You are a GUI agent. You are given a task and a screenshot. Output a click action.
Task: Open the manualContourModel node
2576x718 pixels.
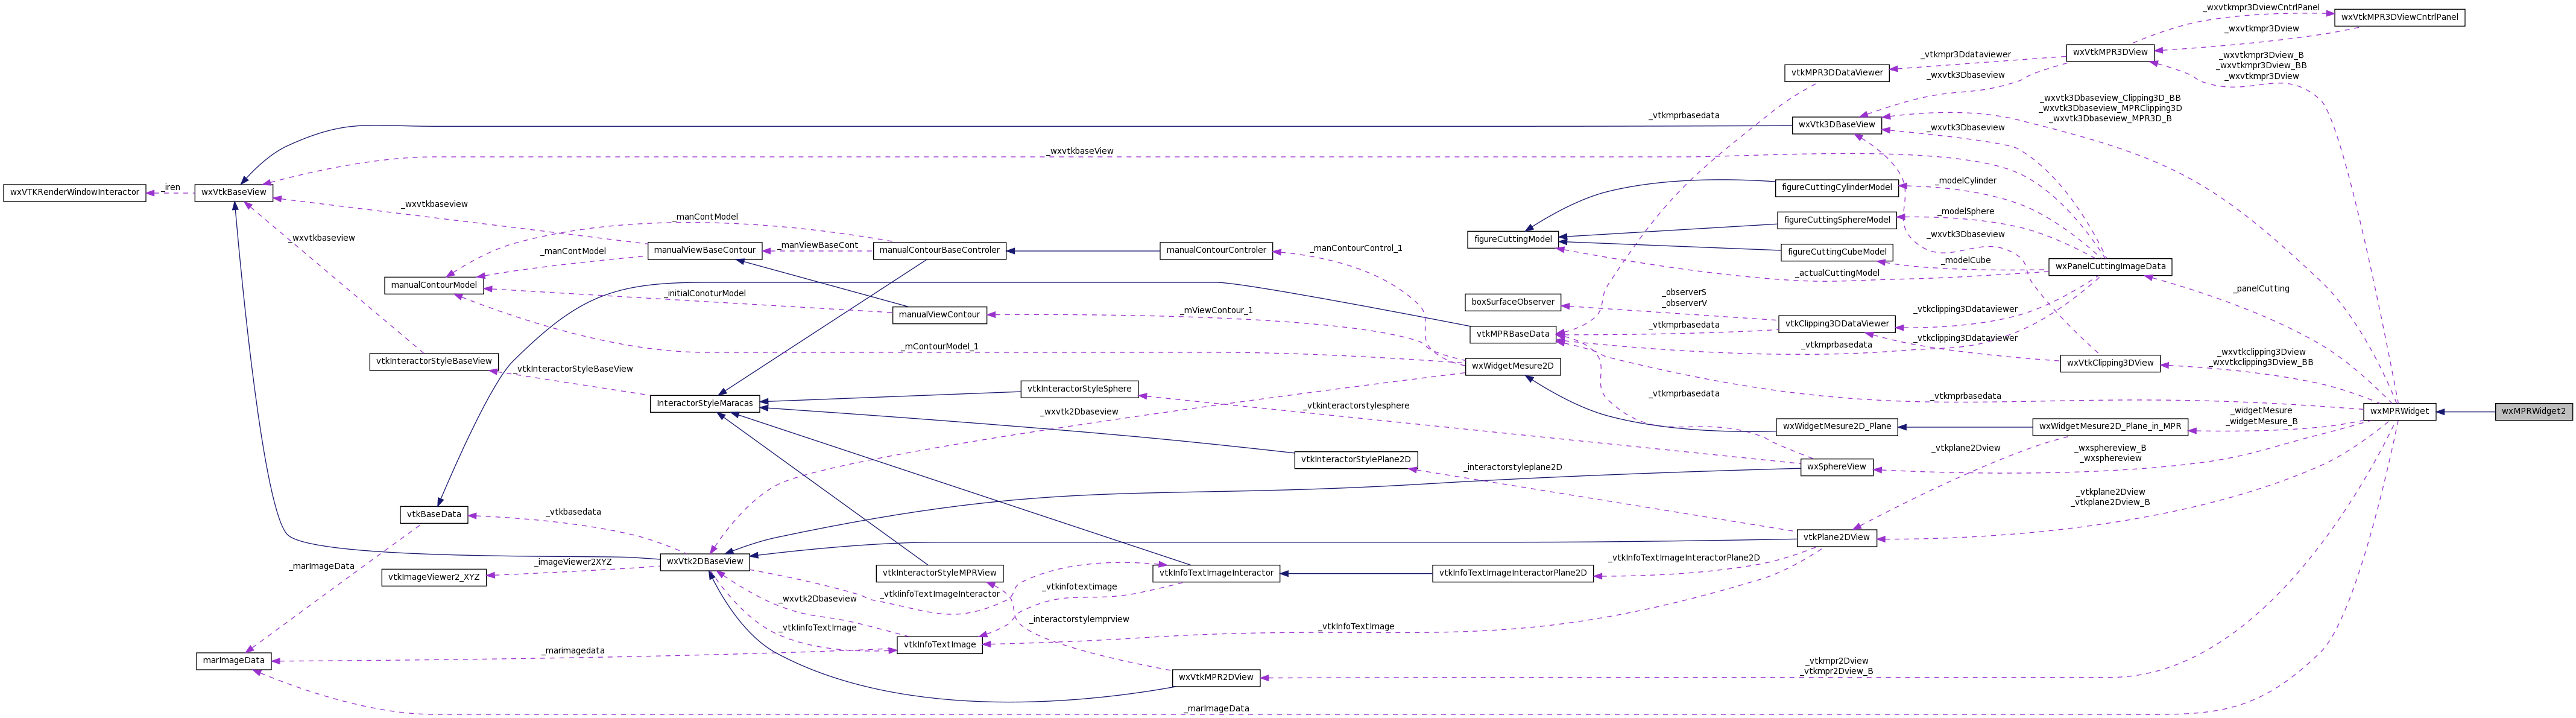tap(434, 286)
